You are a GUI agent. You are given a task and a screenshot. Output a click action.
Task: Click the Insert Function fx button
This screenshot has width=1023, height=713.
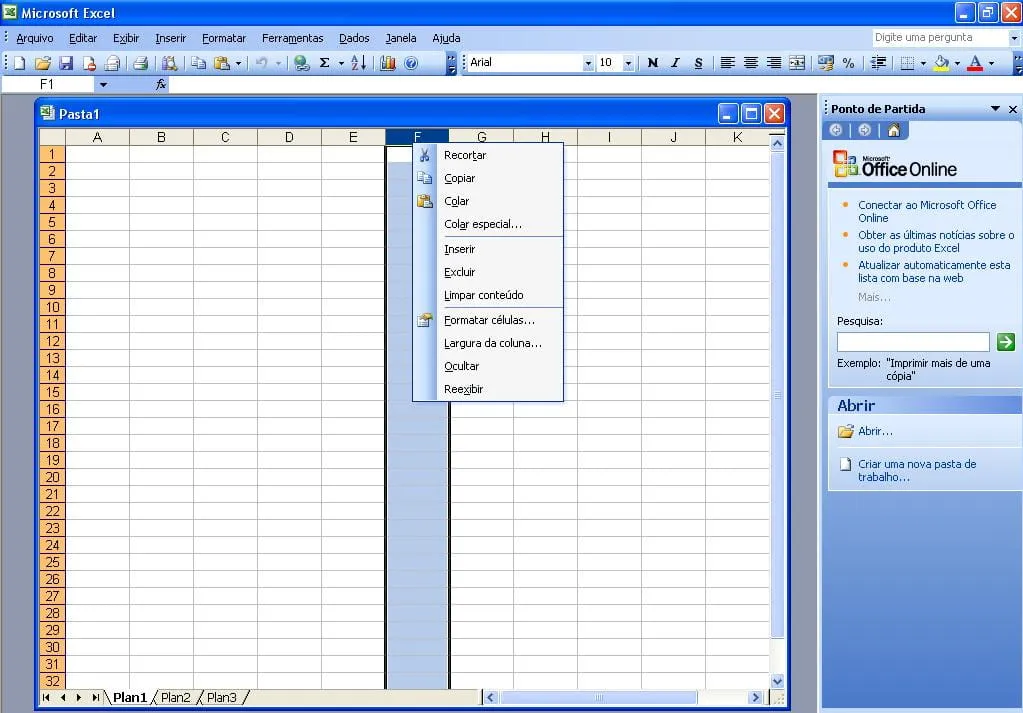pos(160,84)
